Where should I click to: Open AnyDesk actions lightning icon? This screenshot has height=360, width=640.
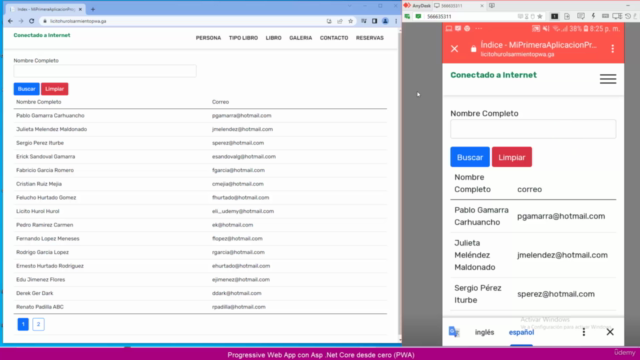tap(593, 16)
